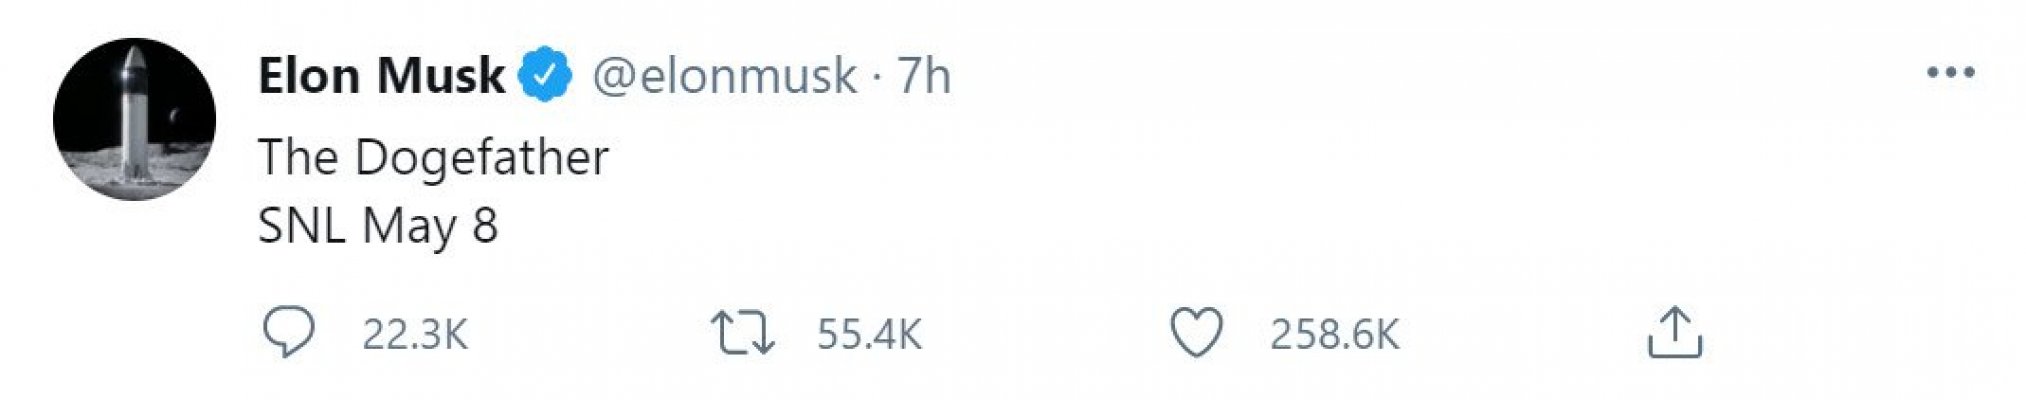
Task: Click the 258.6K likes count
Action: coord(1334,334)
